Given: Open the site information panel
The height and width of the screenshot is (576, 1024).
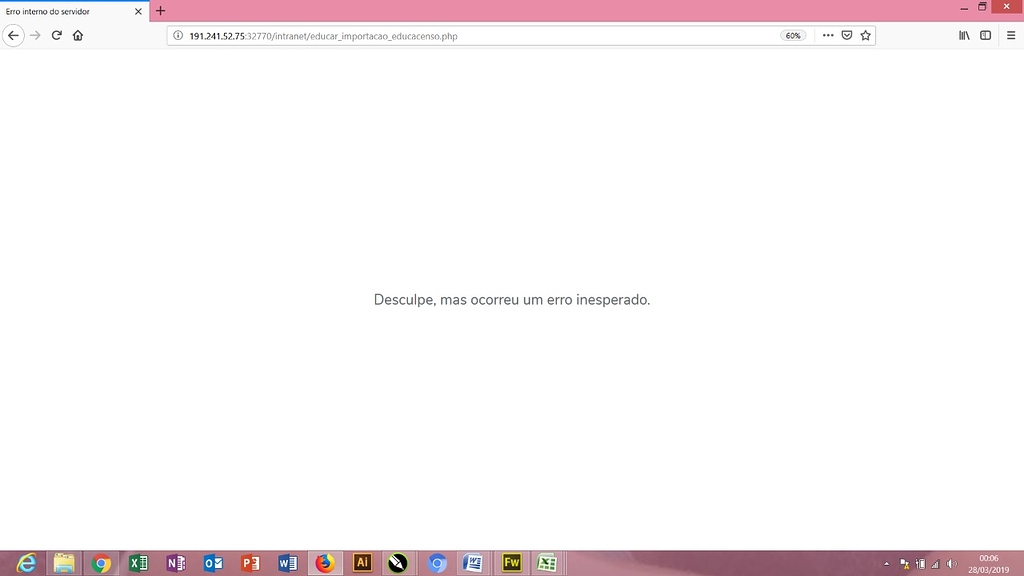Looking at the screenshot, I should 178,35.
